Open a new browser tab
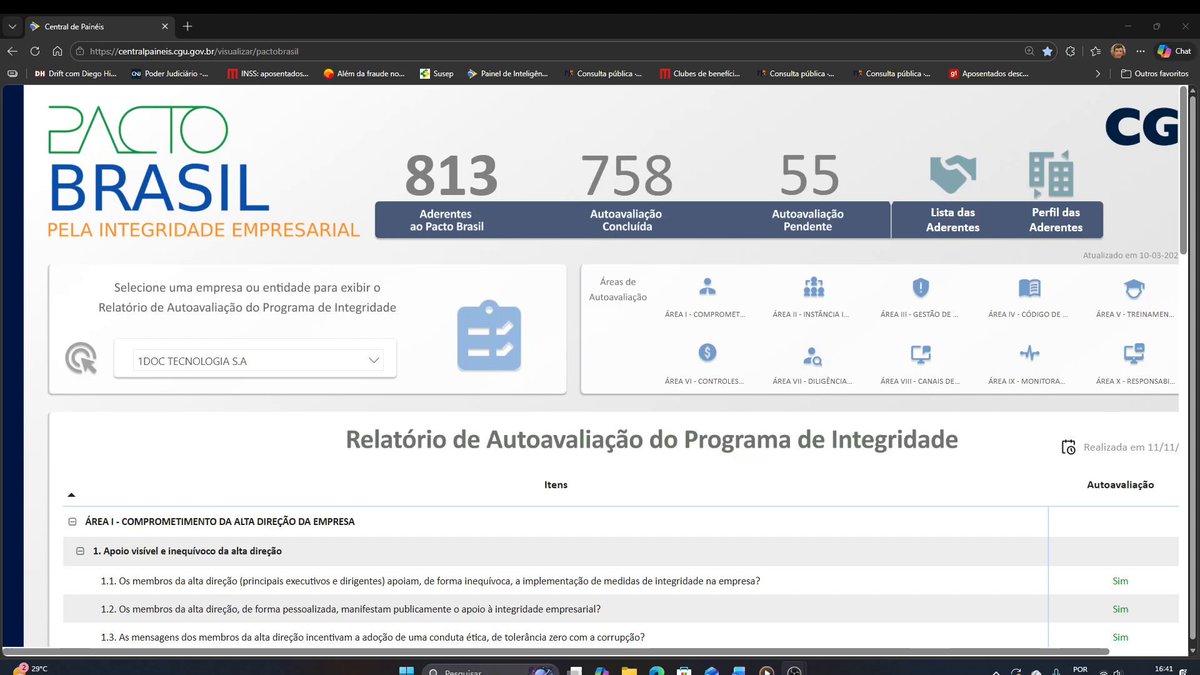 pyautogui.click(x=187, y=25)
